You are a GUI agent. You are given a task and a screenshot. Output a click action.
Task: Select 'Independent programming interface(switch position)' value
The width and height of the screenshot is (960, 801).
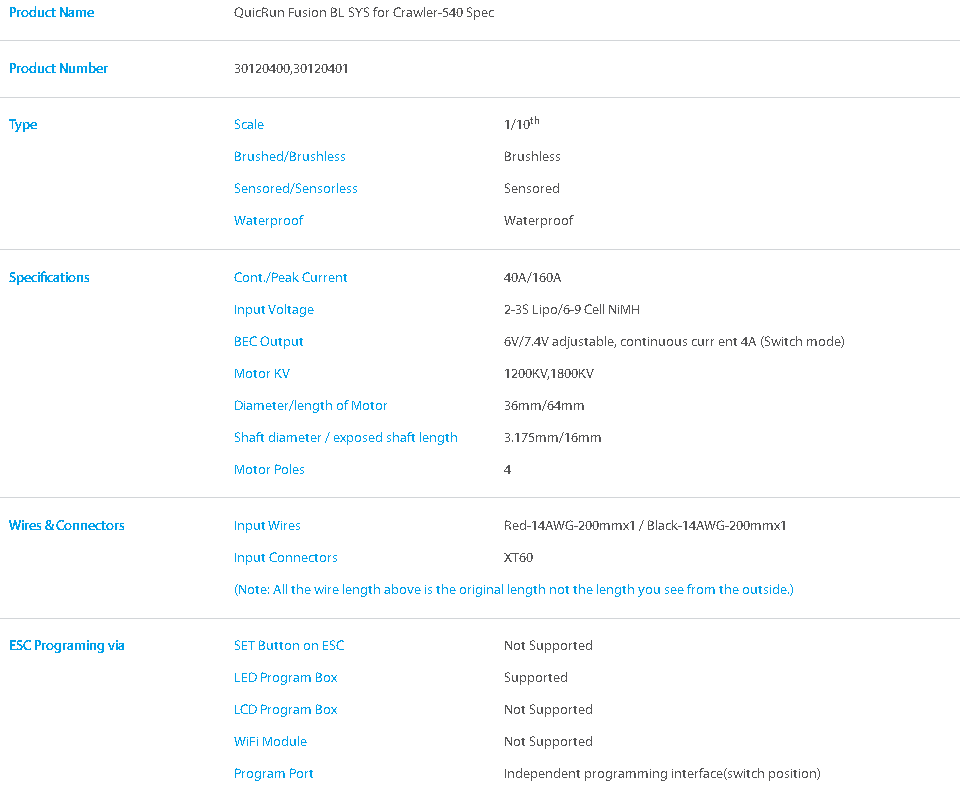coord(662,774)
